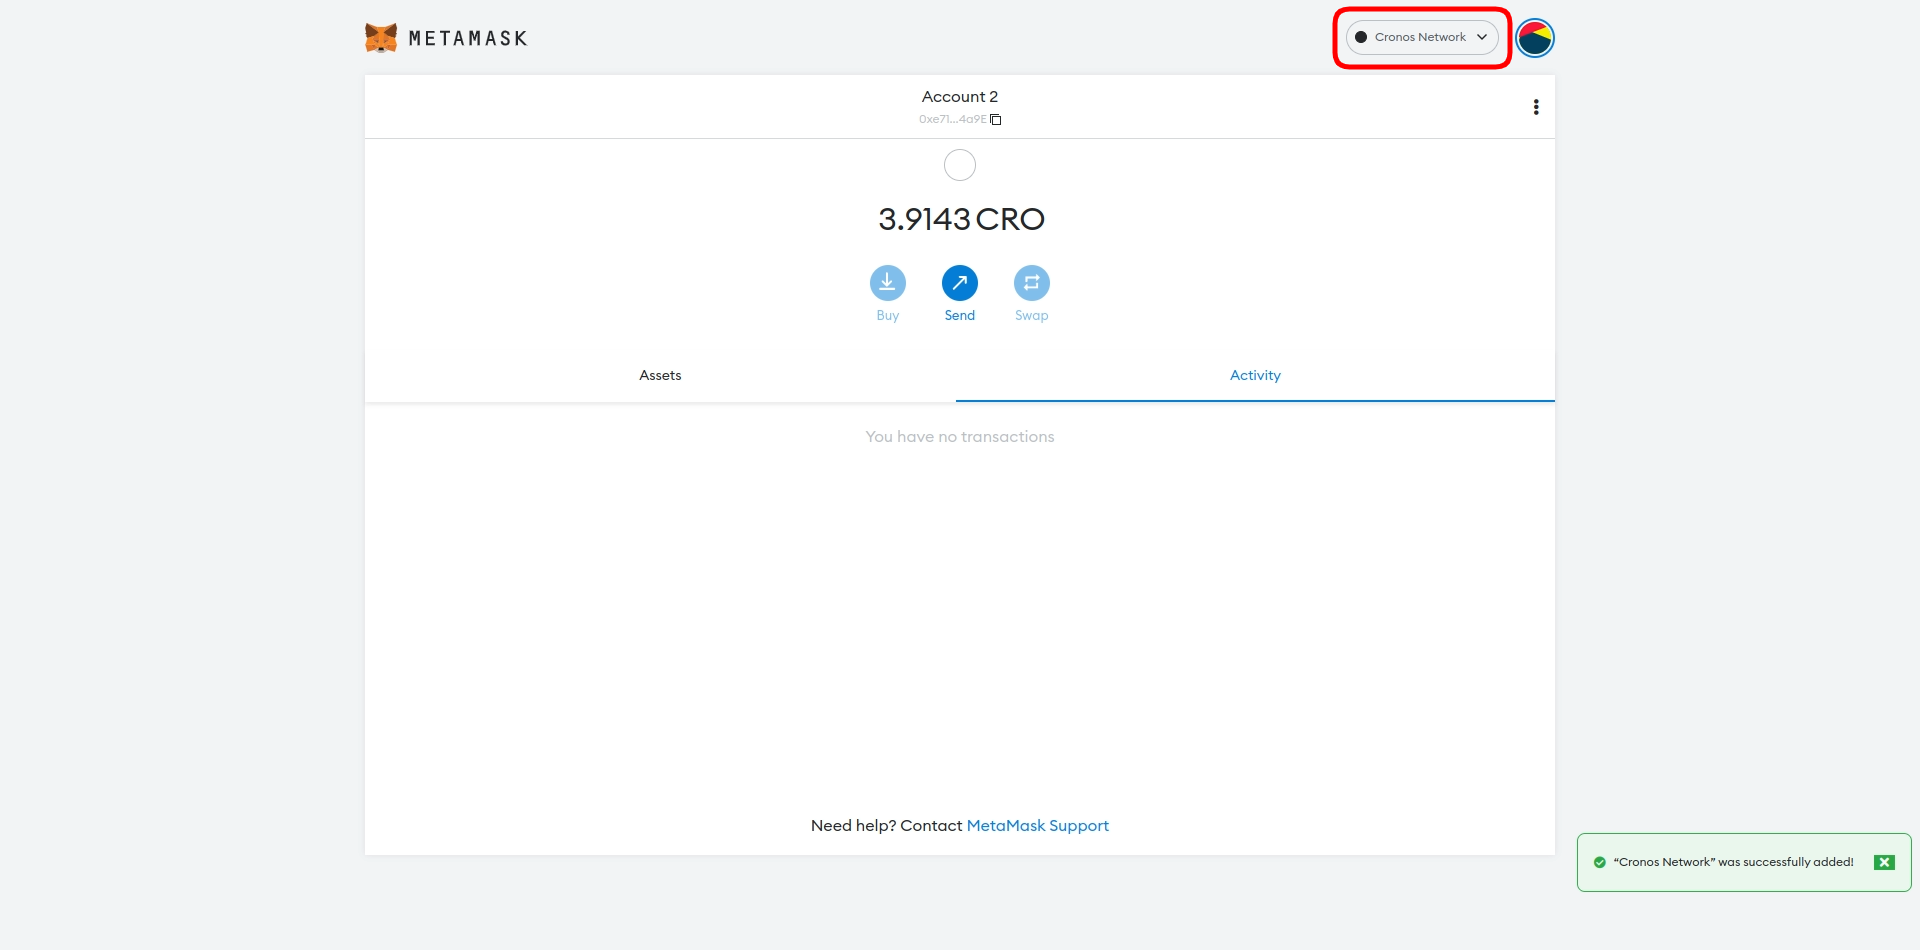Open the account avatar menu

pyautogui.click(x=1535, y=38)
